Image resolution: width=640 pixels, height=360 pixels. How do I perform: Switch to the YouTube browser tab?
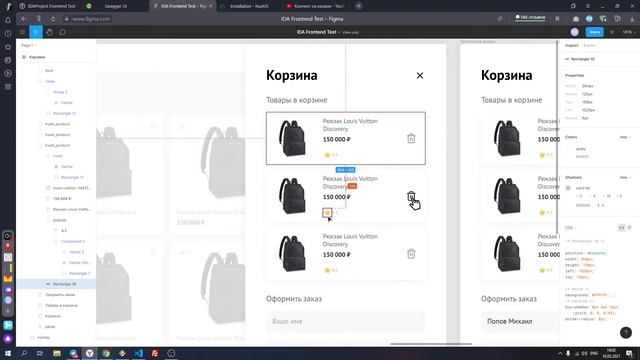(x=316, y=6)
